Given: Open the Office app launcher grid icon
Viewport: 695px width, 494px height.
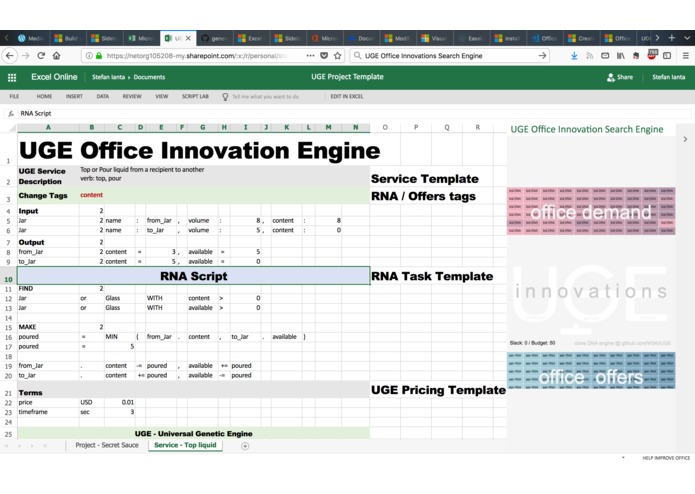Looking at the screenshot, I should [x=12, y=78].
